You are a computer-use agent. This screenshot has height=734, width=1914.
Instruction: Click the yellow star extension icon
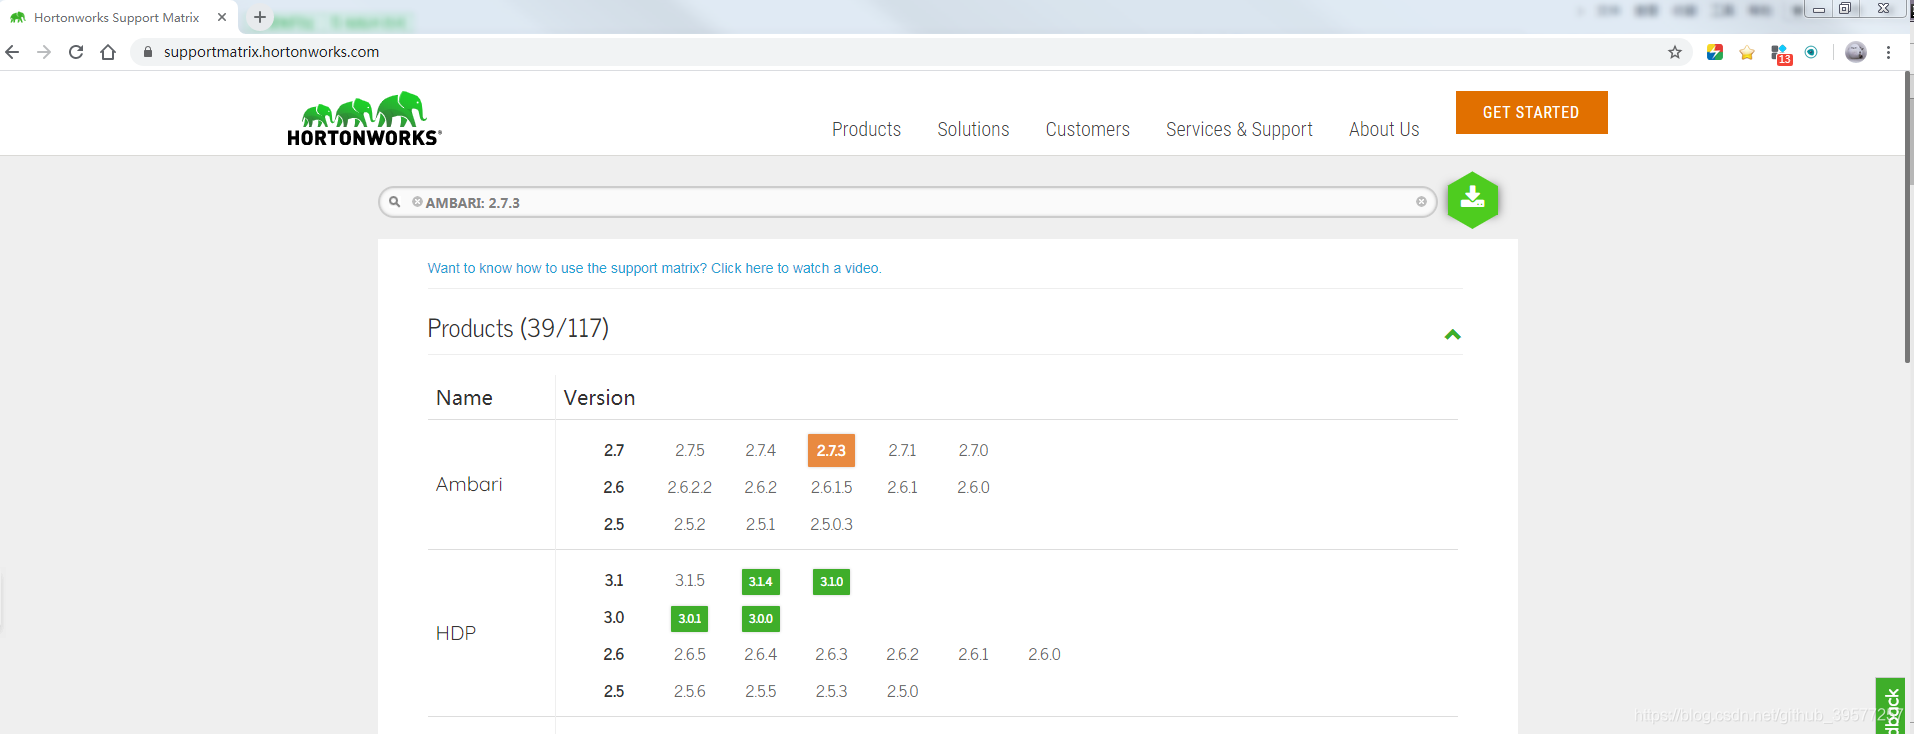coord(1747,52)
